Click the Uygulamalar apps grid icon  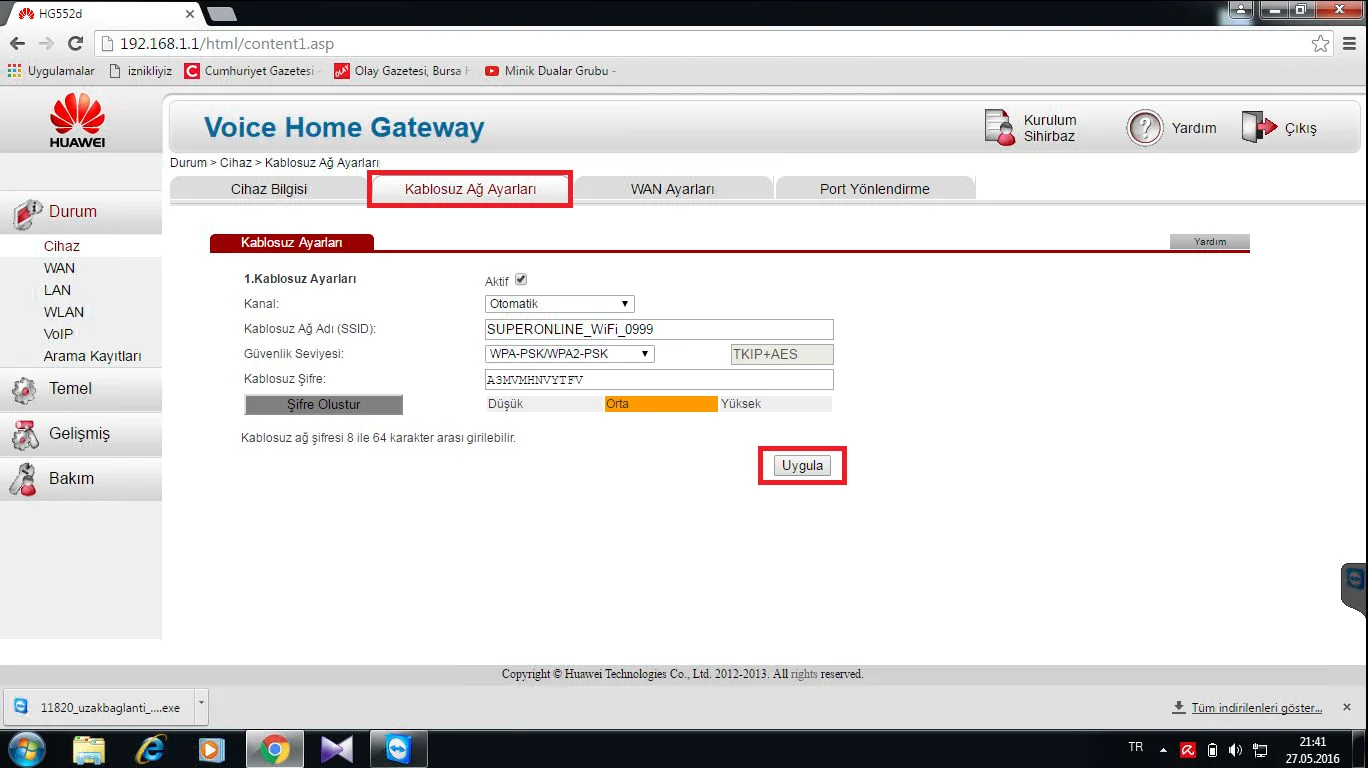click(14, 71)
